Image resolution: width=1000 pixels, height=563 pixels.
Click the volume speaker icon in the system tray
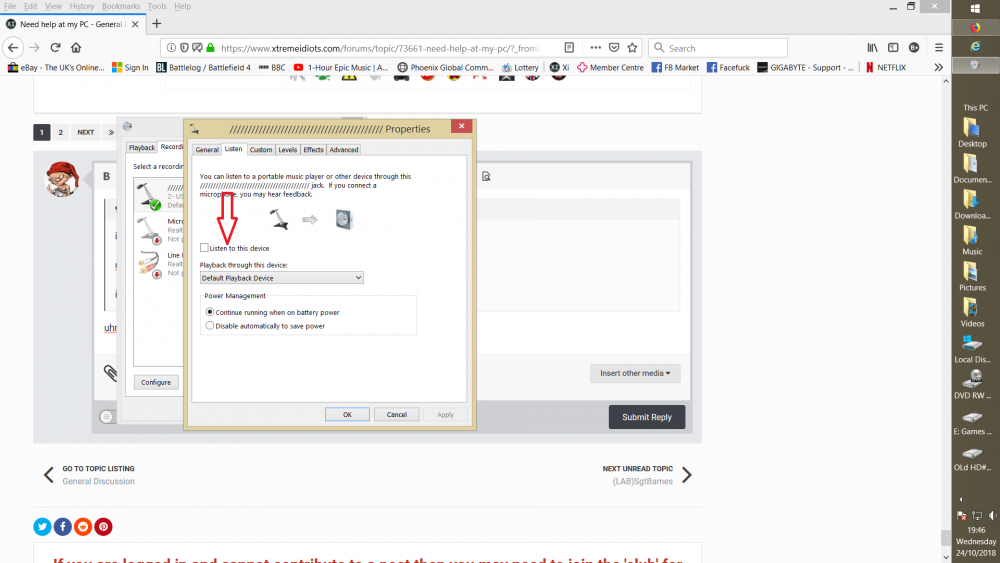992,515
